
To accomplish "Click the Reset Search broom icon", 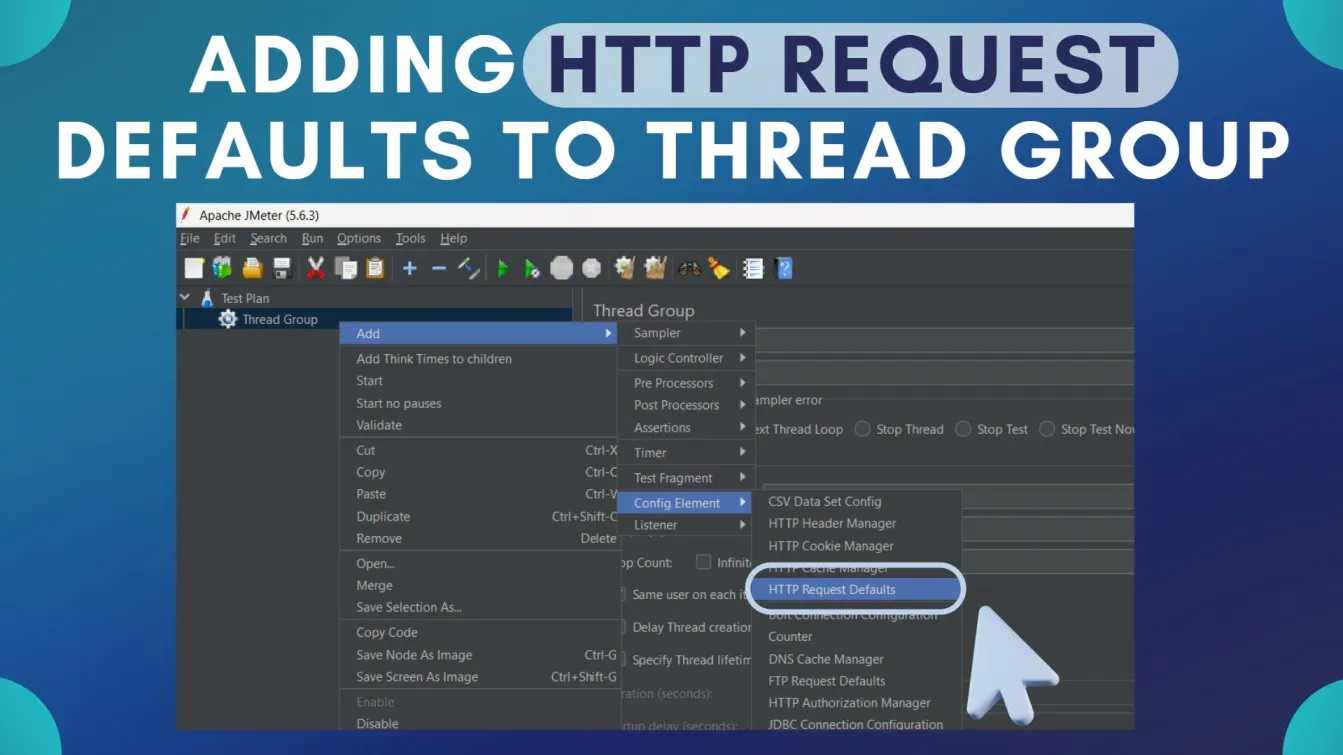I will coord(719,268).
